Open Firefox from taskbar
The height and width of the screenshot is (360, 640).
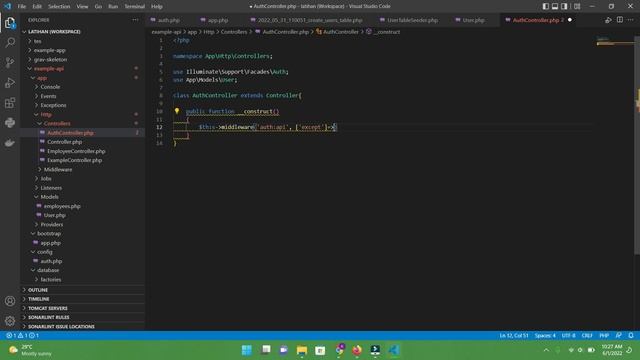[357, 350]
